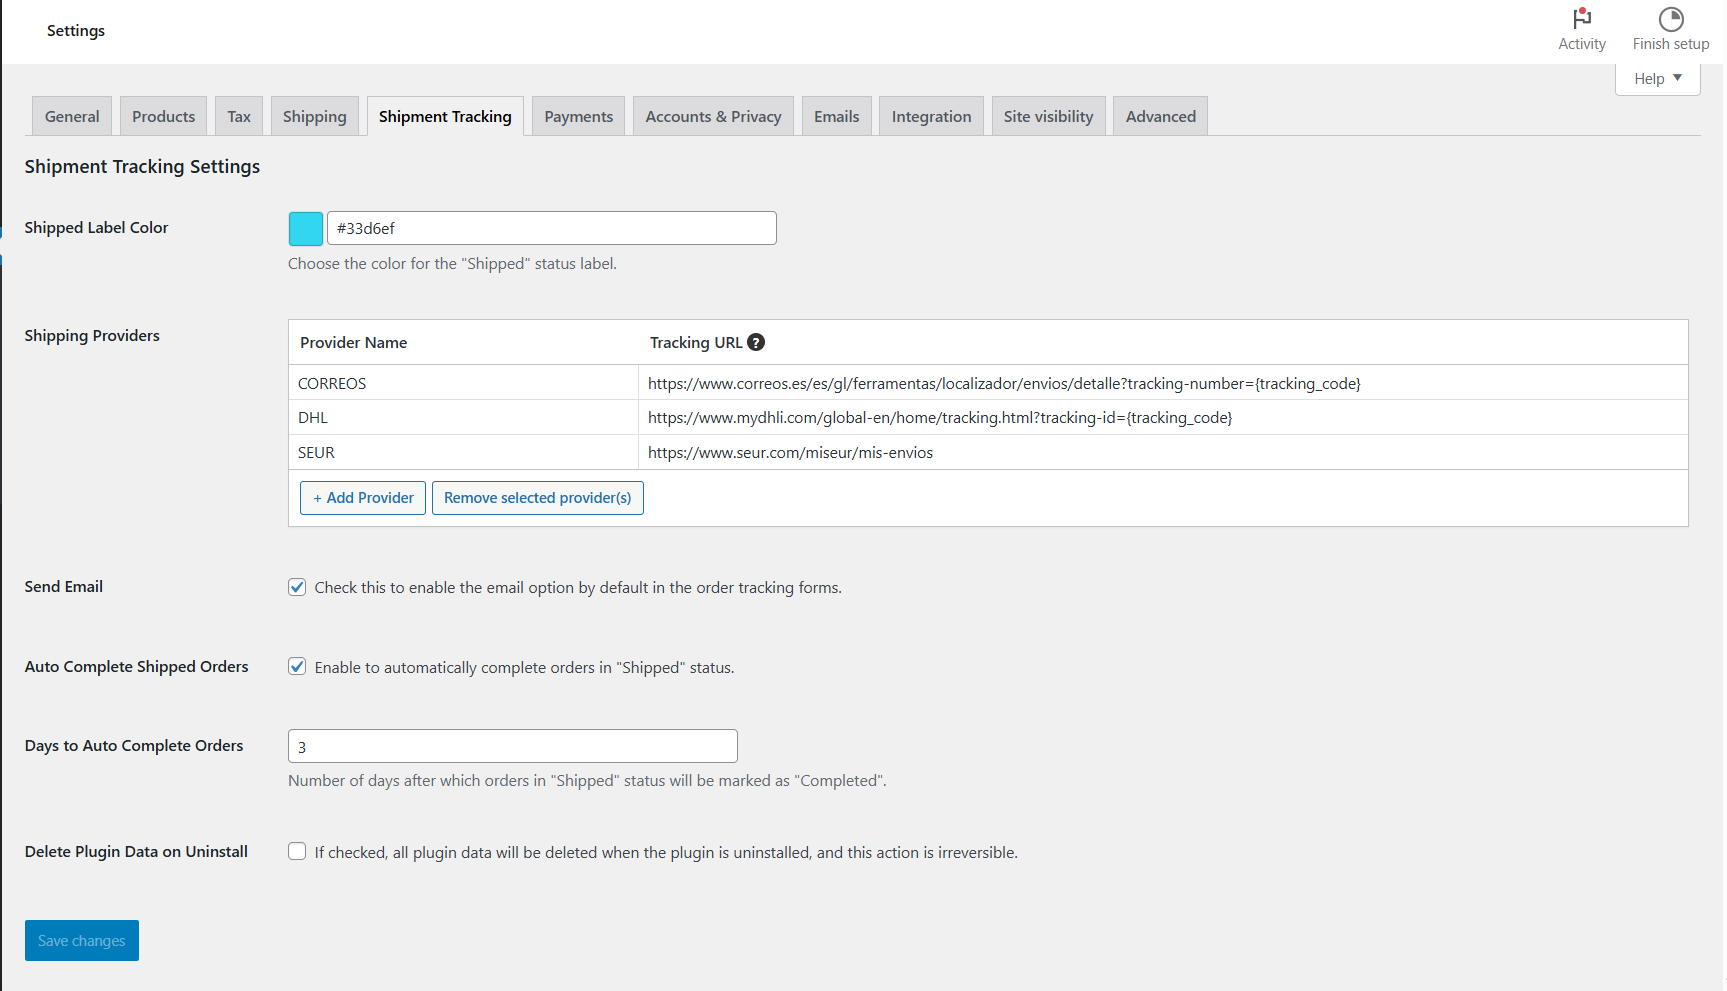Viewport: 1727px width, 991px height.
Task: Open the Products tab
Action: click(164, 116)
